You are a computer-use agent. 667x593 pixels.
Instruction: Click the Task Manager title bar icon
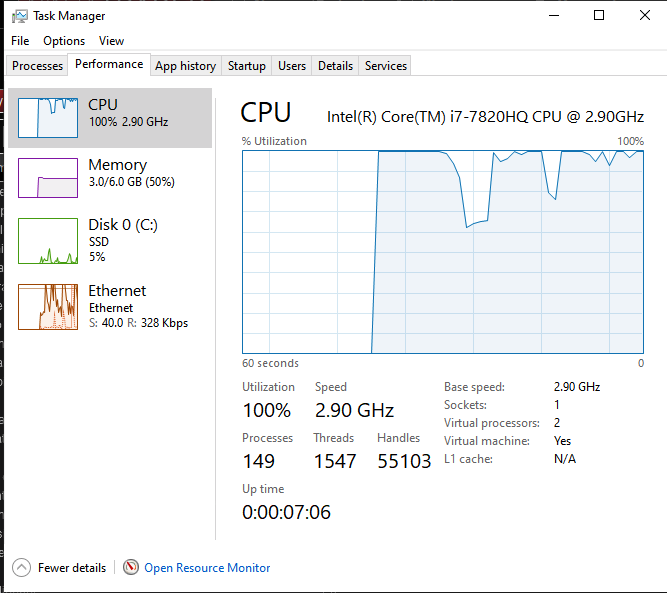[x=19, y=16]
